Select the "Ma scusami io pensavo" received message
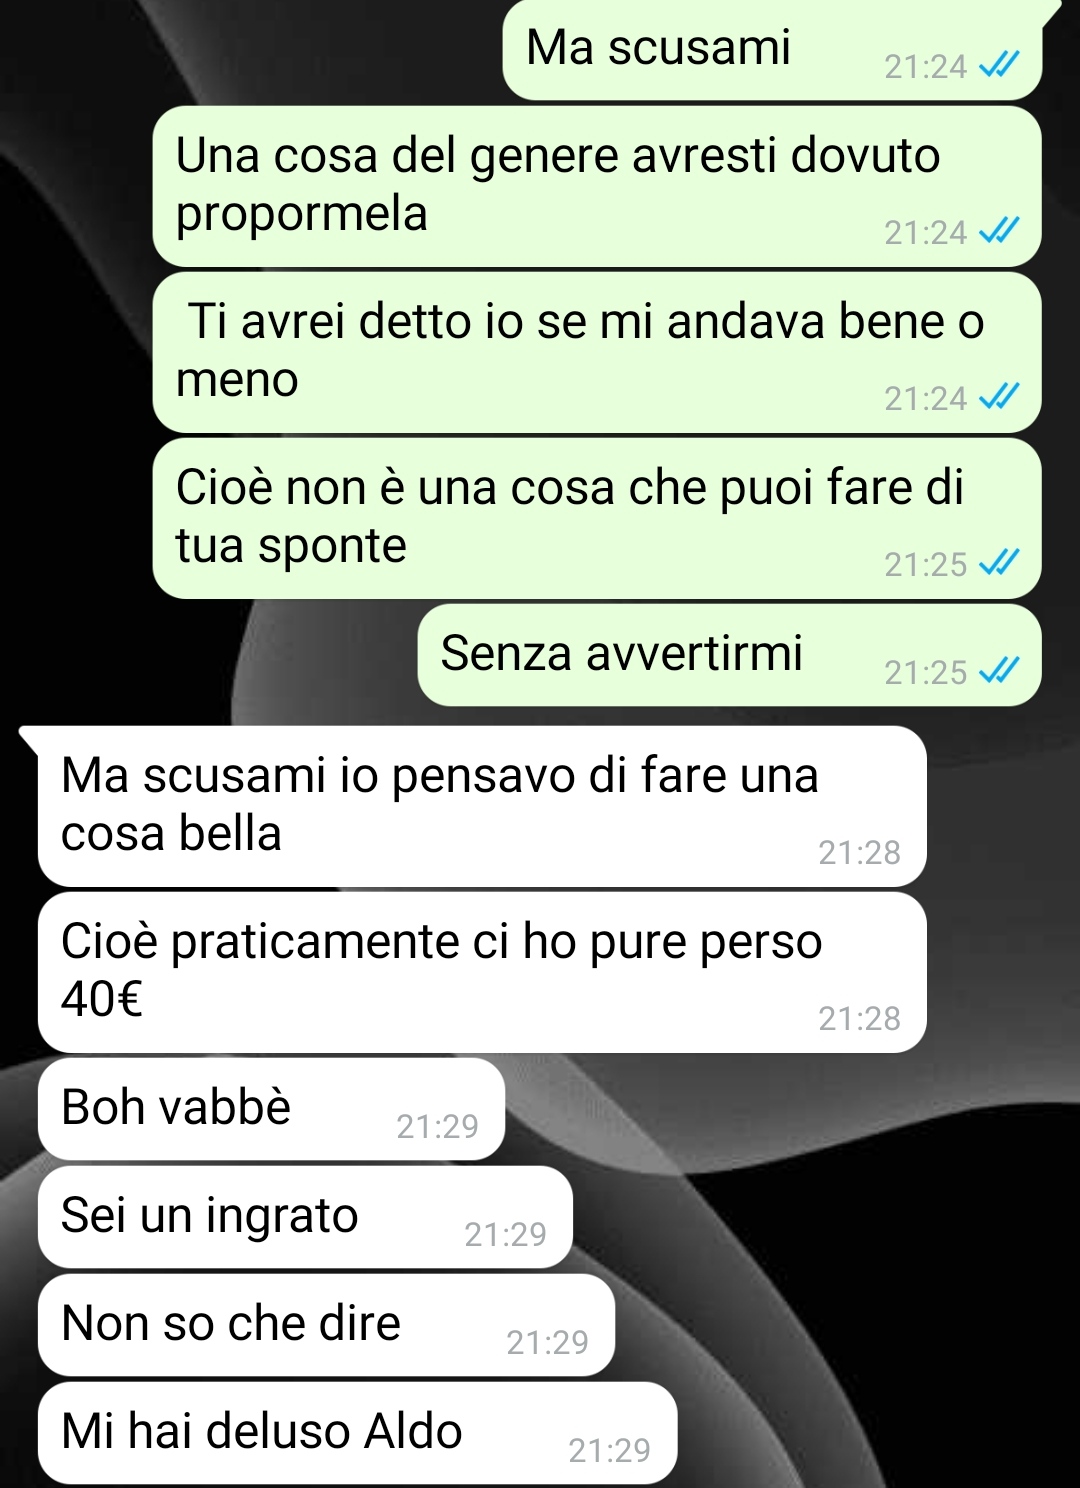Viewport: 1080px width, 1488px height. click(482, 807)
